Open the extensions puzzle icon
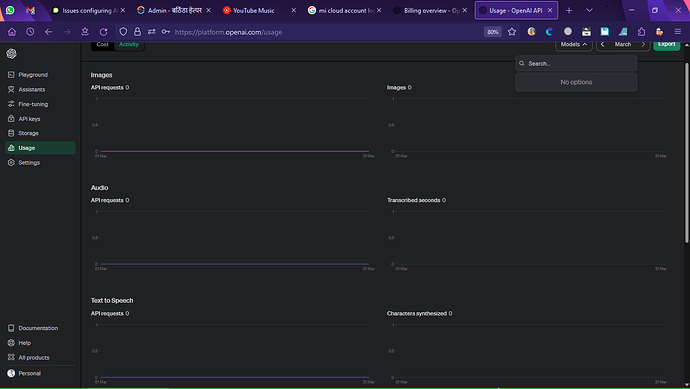The image size is (690, 389). [x=641, y=32]
